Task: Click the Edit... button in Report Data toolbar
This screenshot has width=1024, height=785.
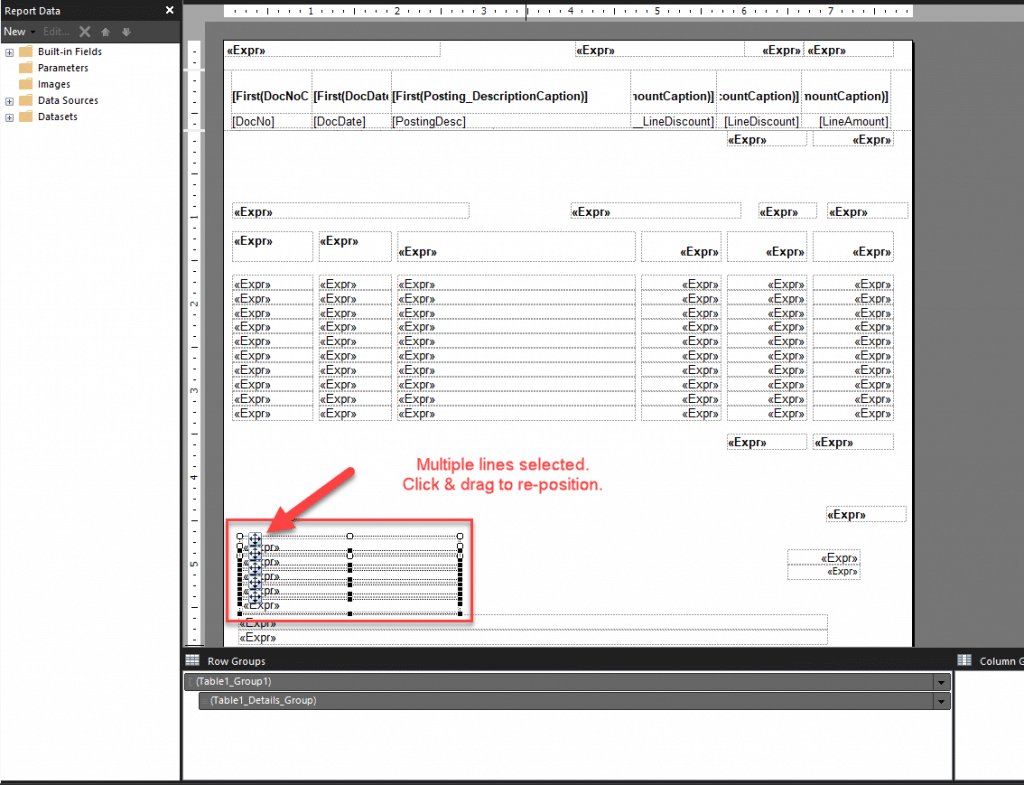Action: point(57,31)
